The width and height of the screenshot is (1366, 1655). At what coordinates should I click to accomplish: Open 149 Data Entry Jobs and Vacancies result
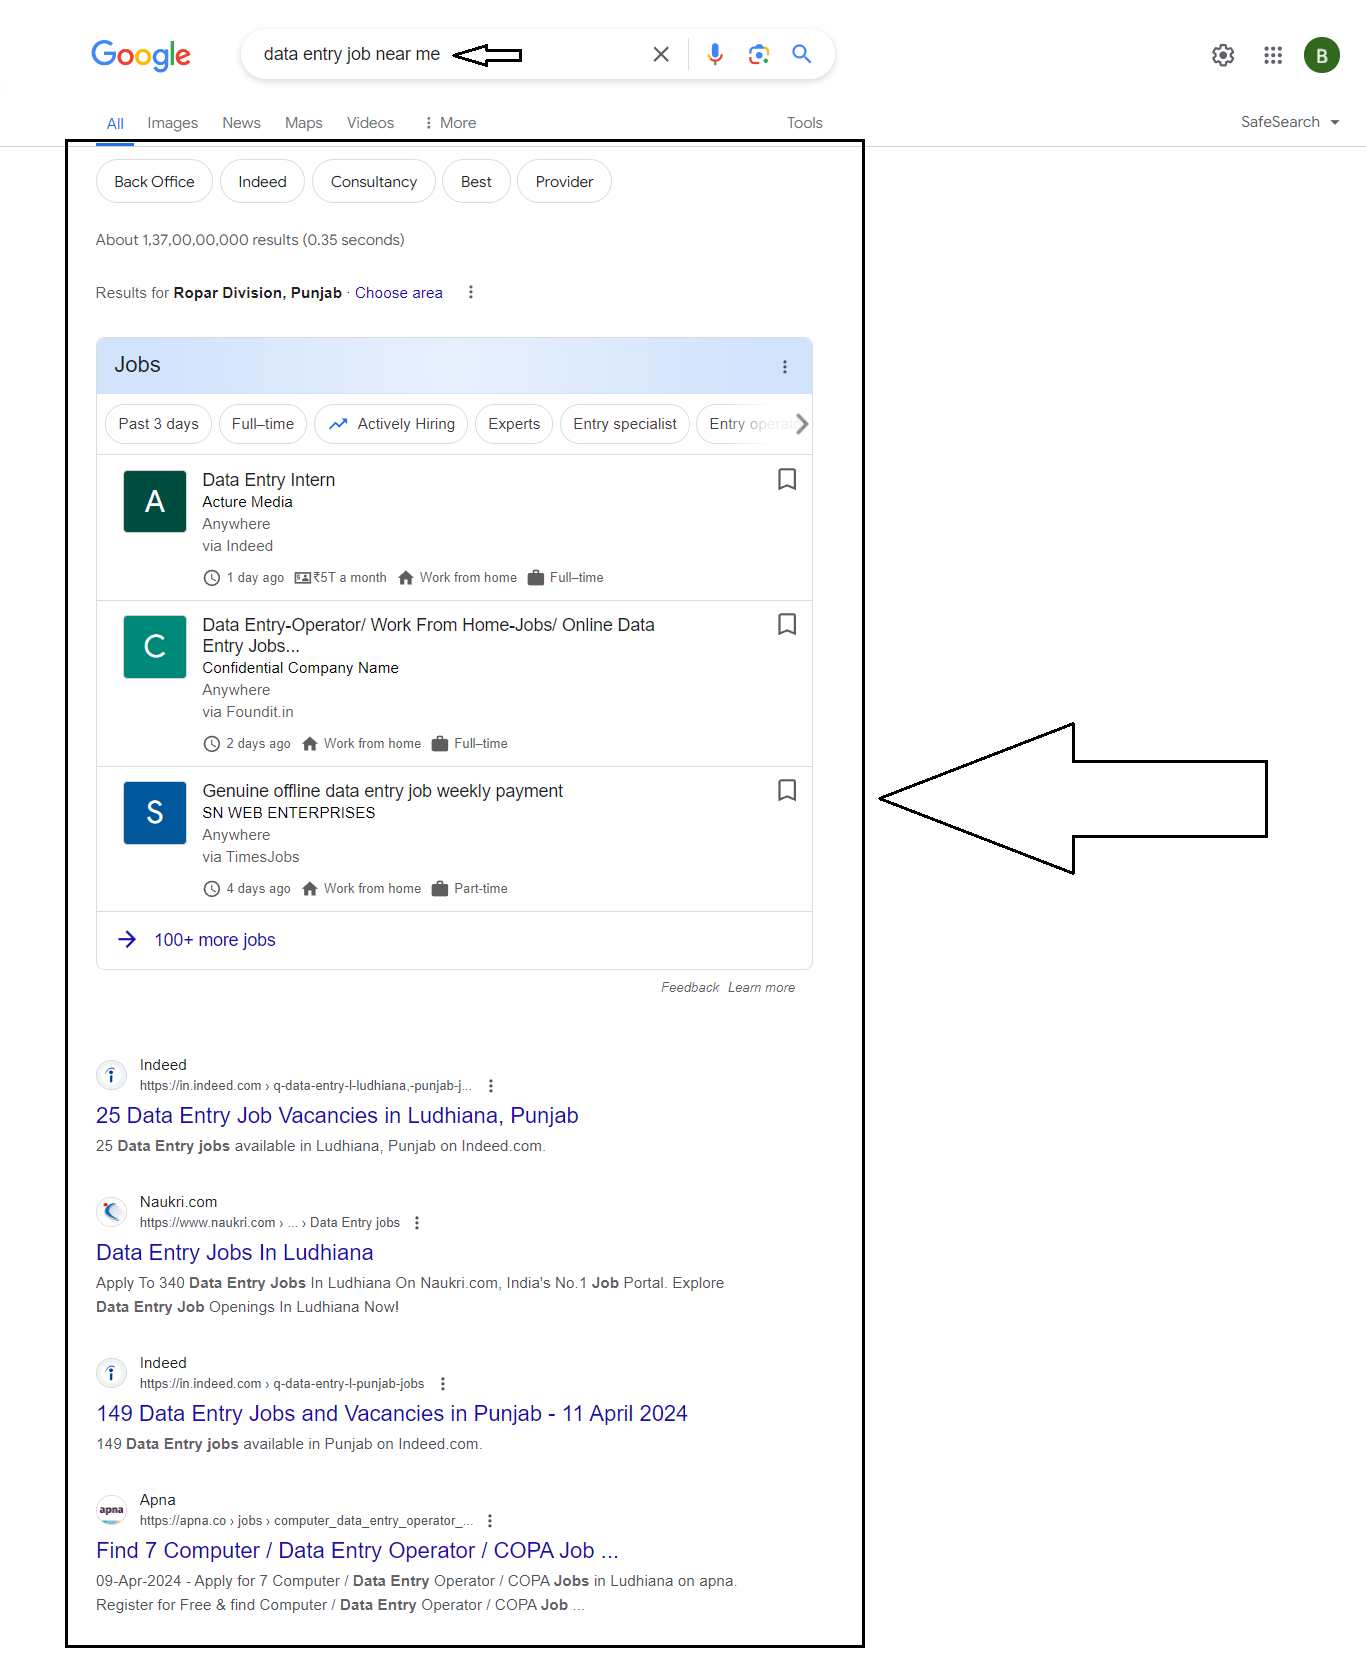tap(392, 1413)
